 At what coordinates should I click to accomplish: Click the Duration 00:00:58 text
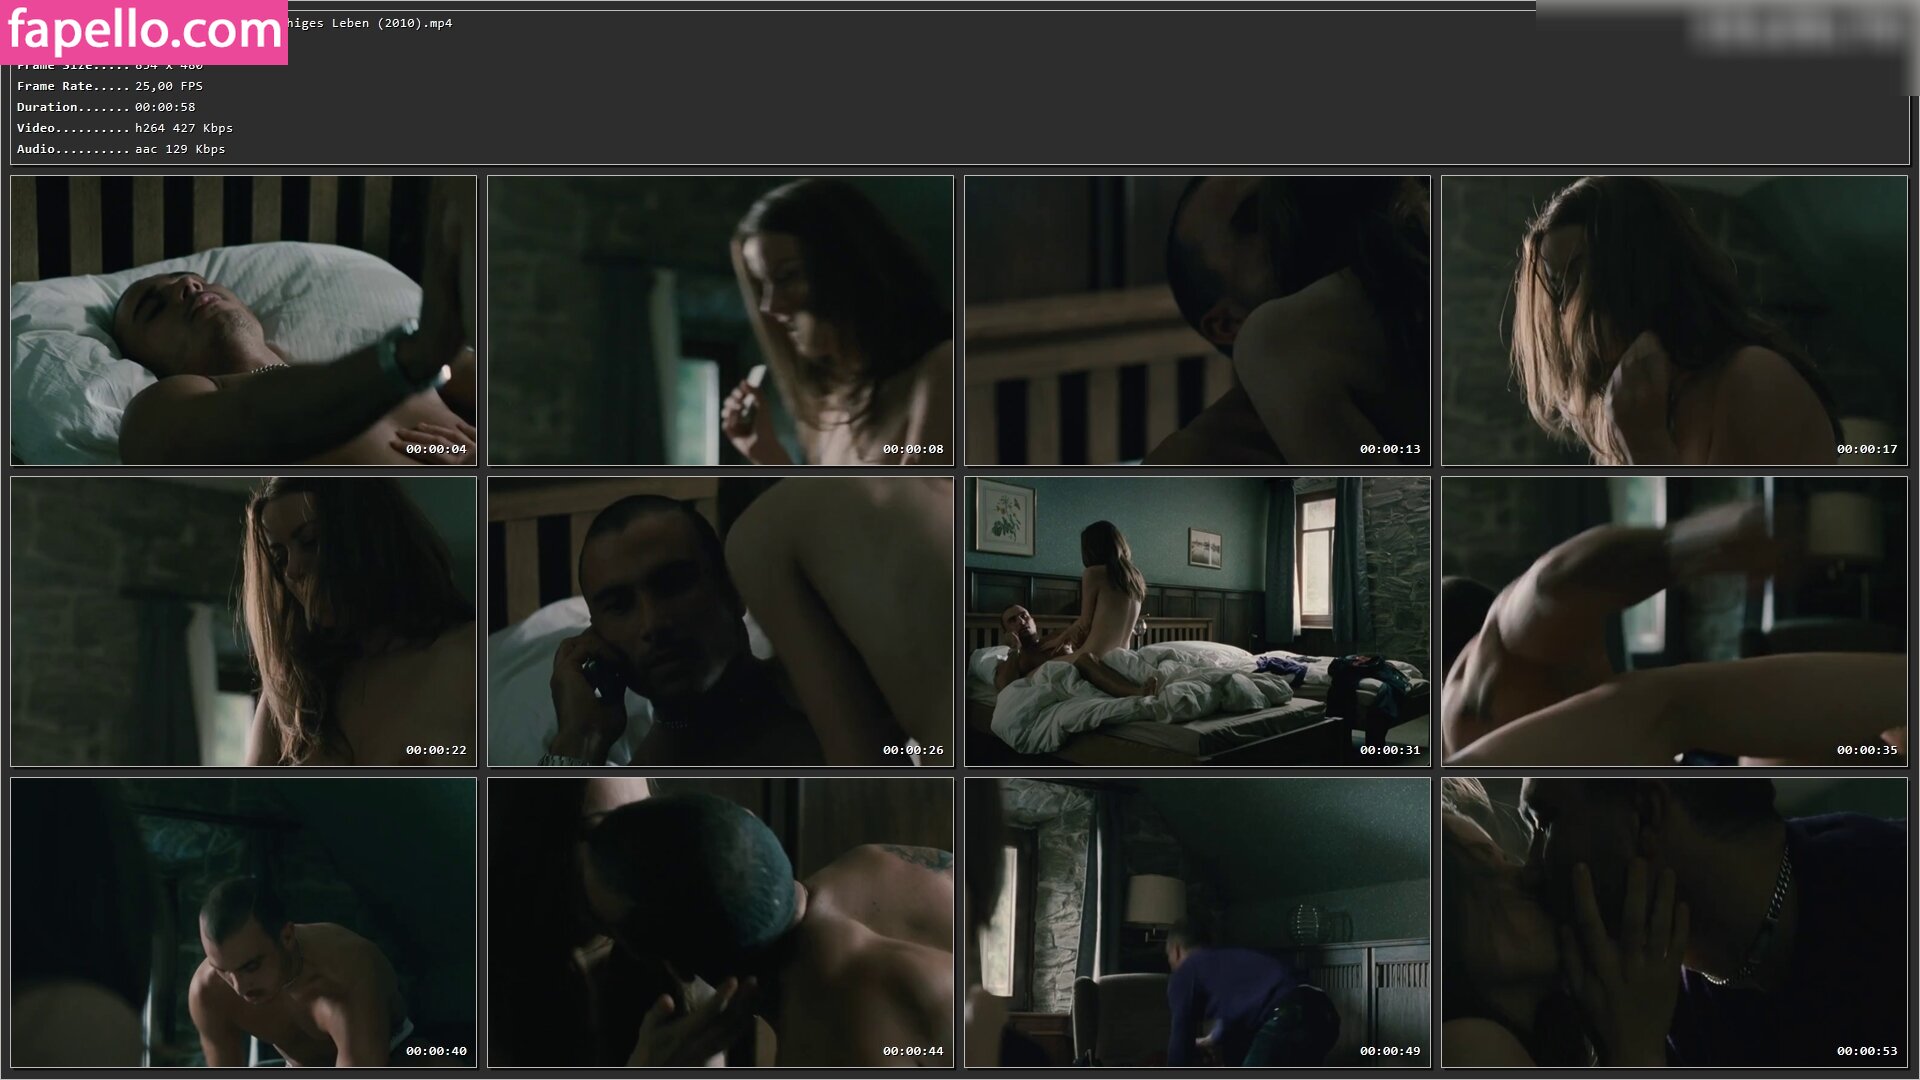pyautogui.click(x=106, y=107)
